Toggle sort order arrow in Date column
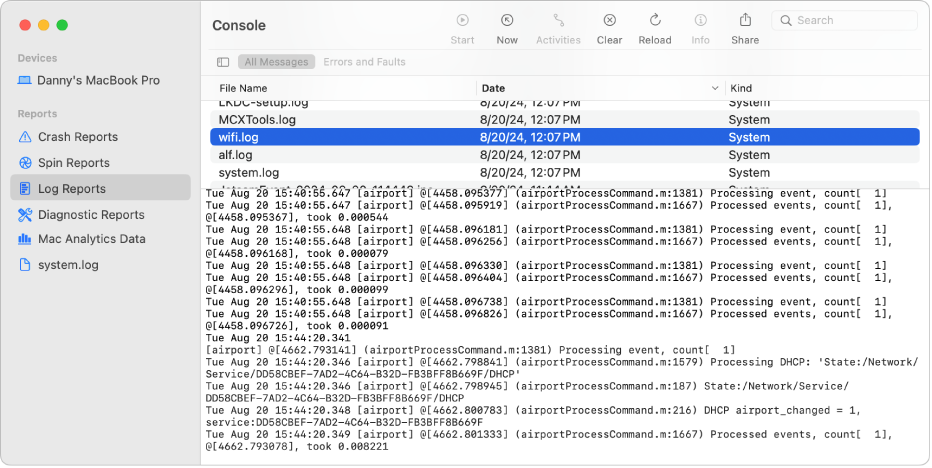Screen dimensions: 932x468 pyautogui.click(x=714, y=88)
